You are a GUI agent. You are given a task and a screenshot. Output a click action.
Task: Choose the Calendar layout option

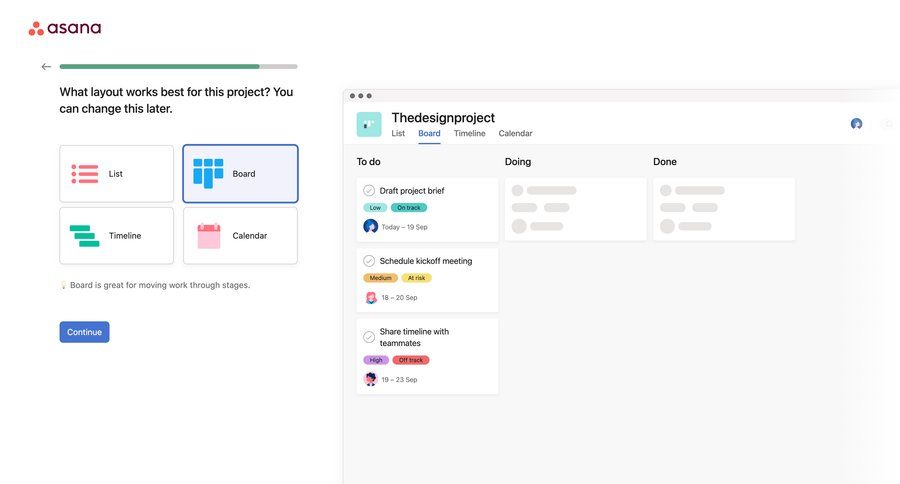(240, 235)
